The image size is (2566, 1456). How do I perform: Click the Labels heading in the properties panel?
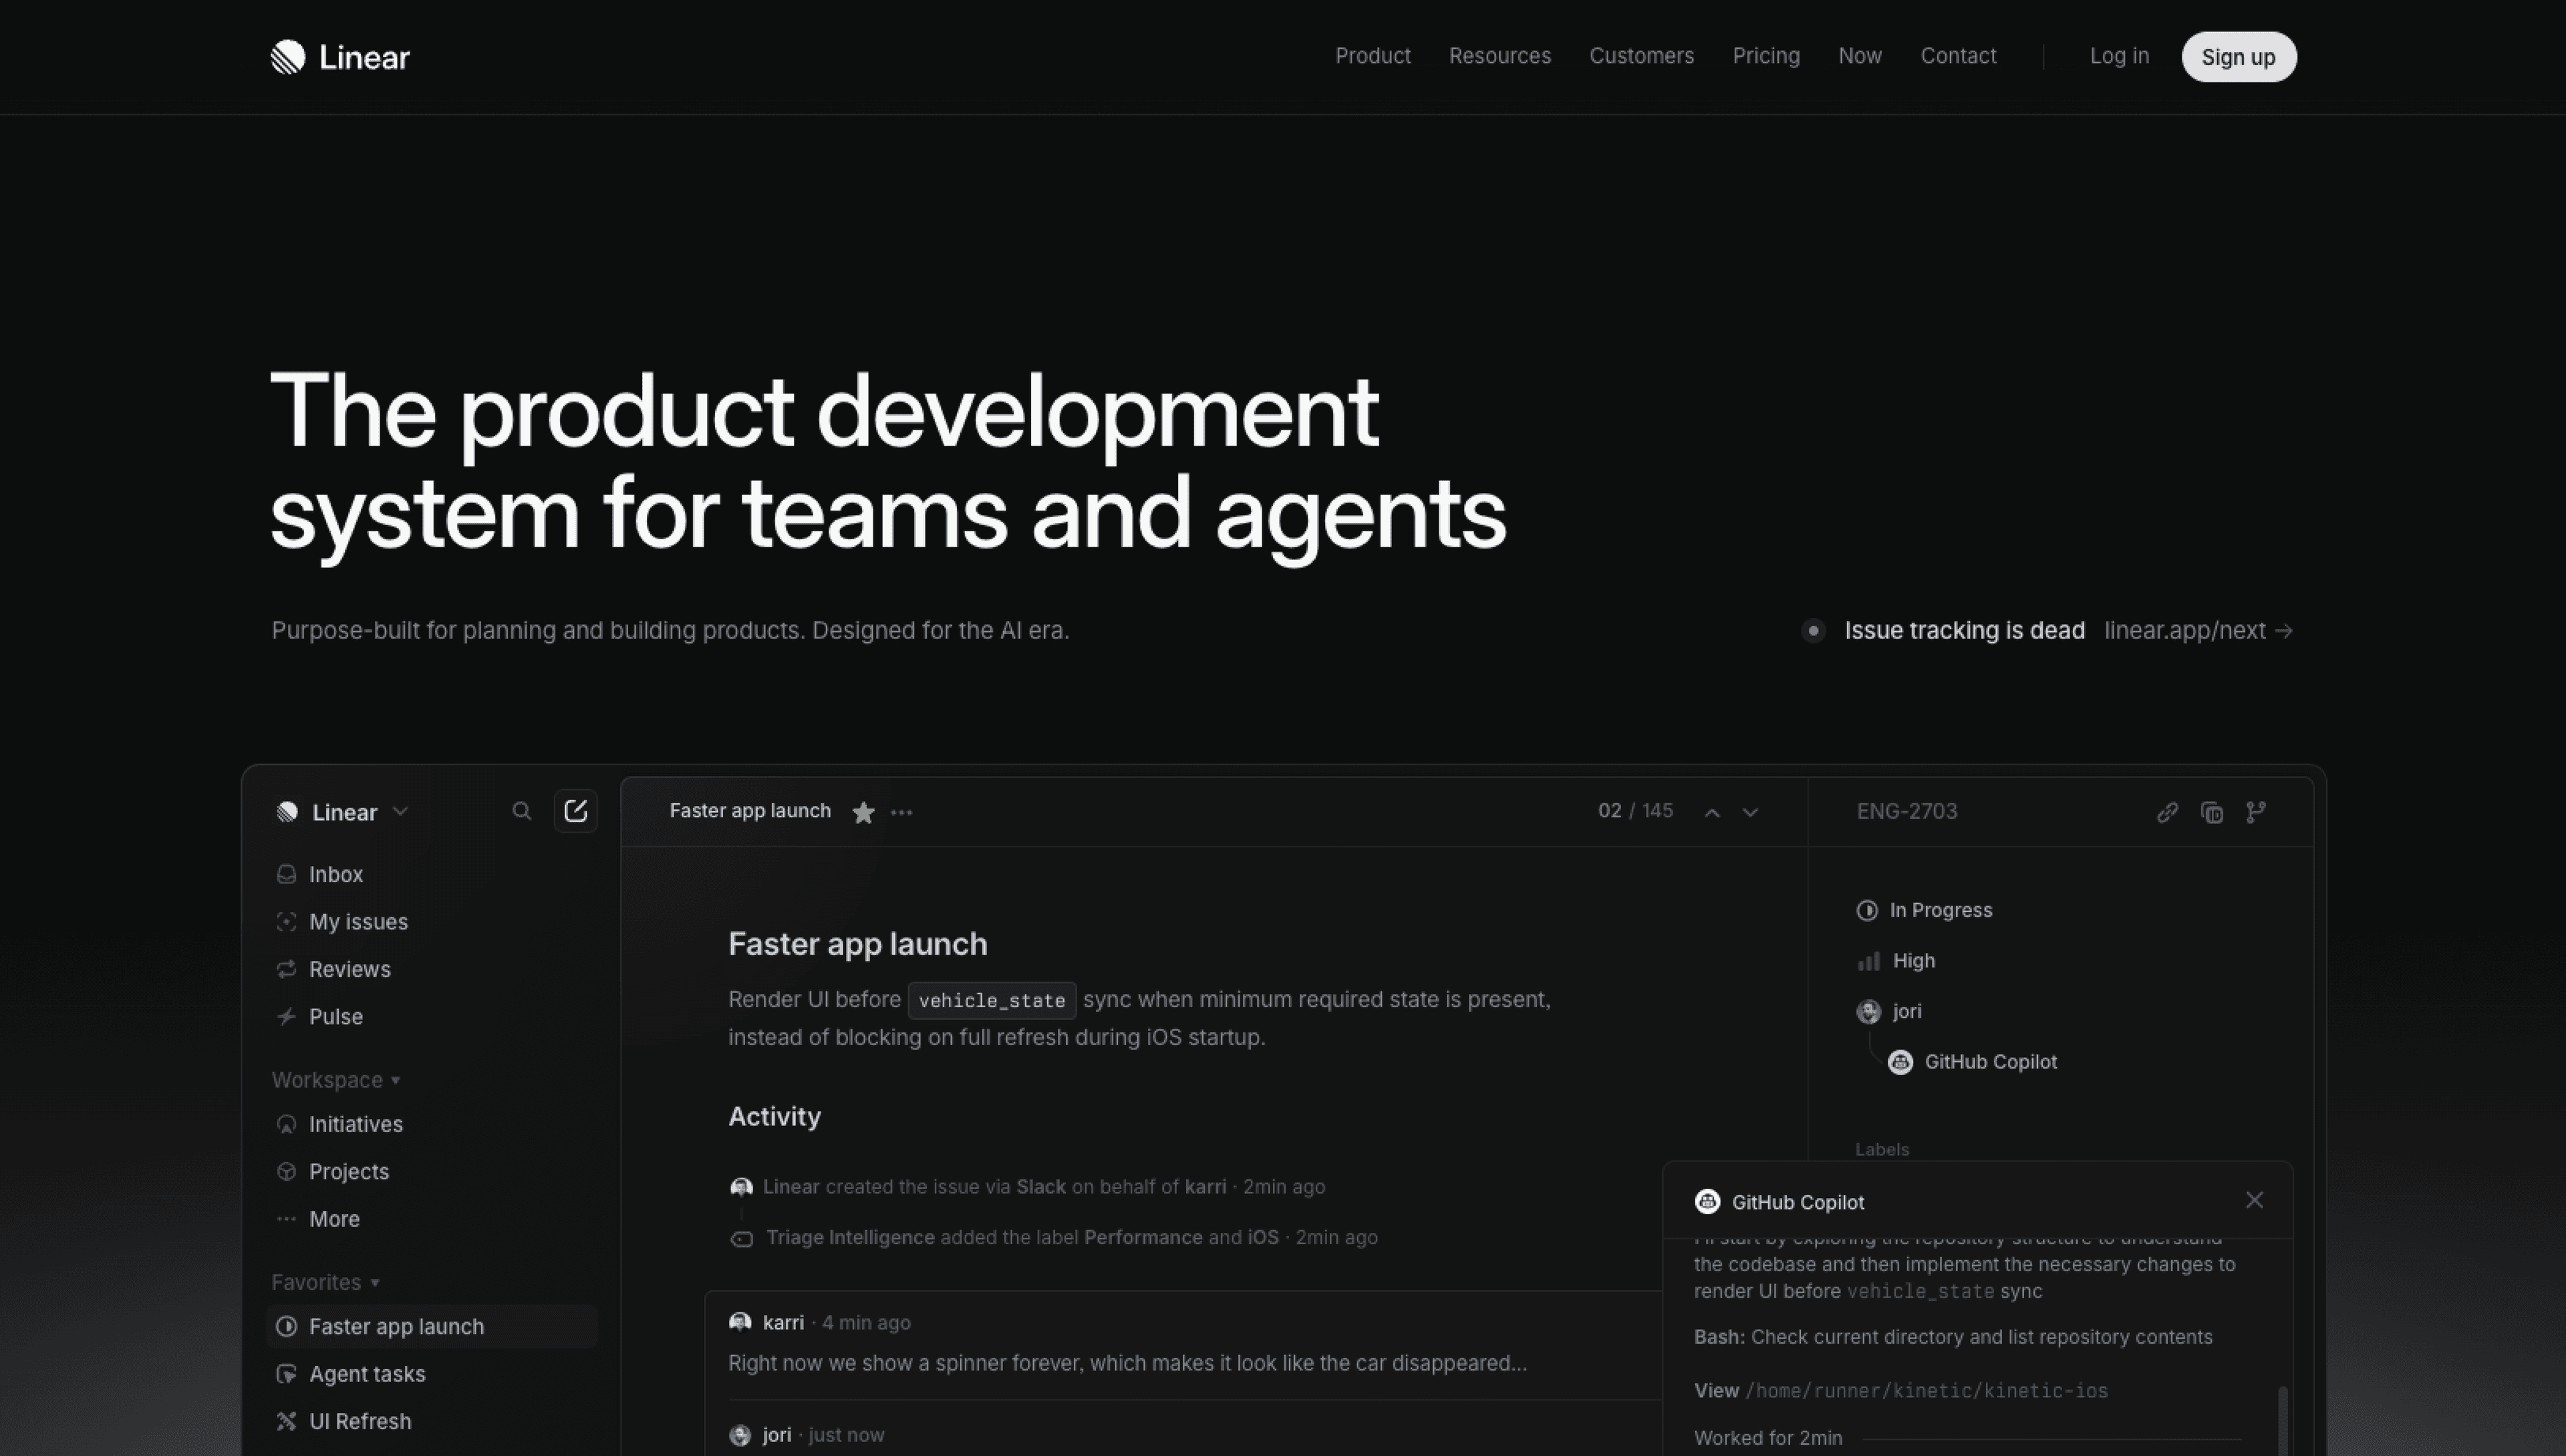point(1882,1149)
